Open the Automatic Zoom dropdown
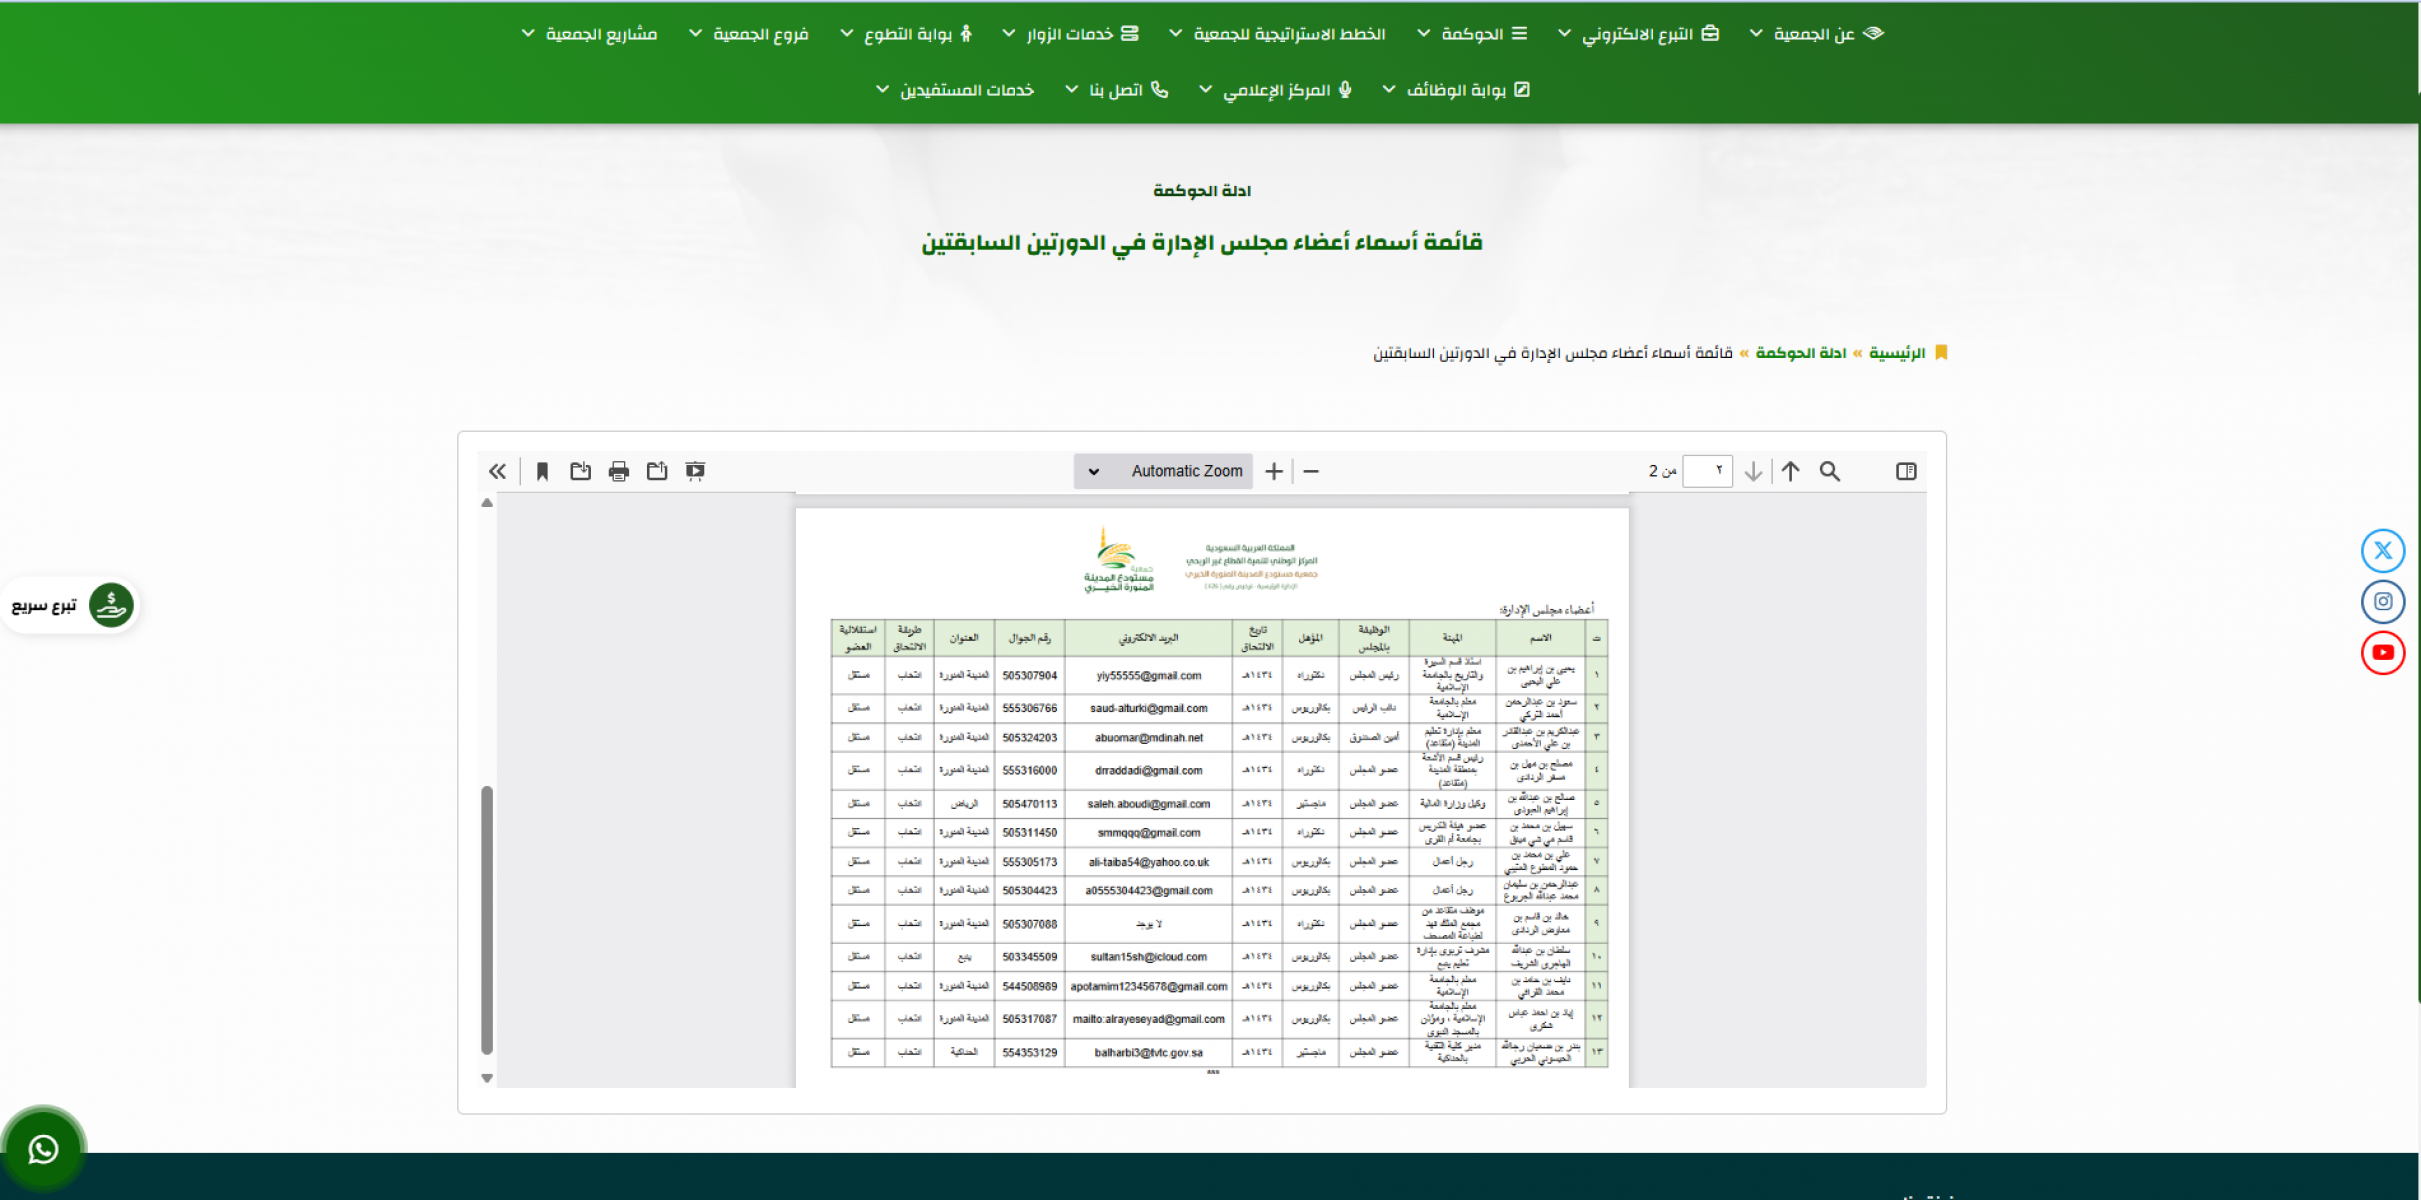 [x=1164, y=471]
